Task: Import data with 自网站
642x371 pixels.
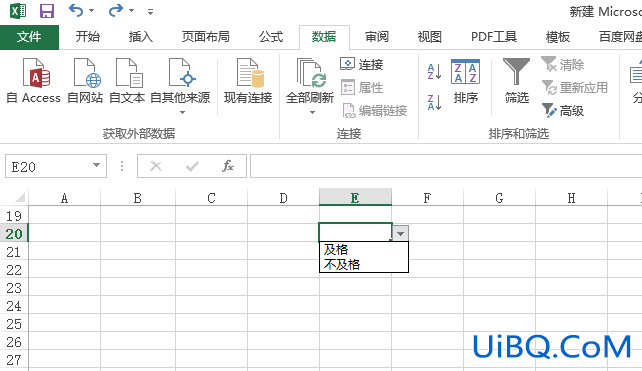Action: coord(85,81)
